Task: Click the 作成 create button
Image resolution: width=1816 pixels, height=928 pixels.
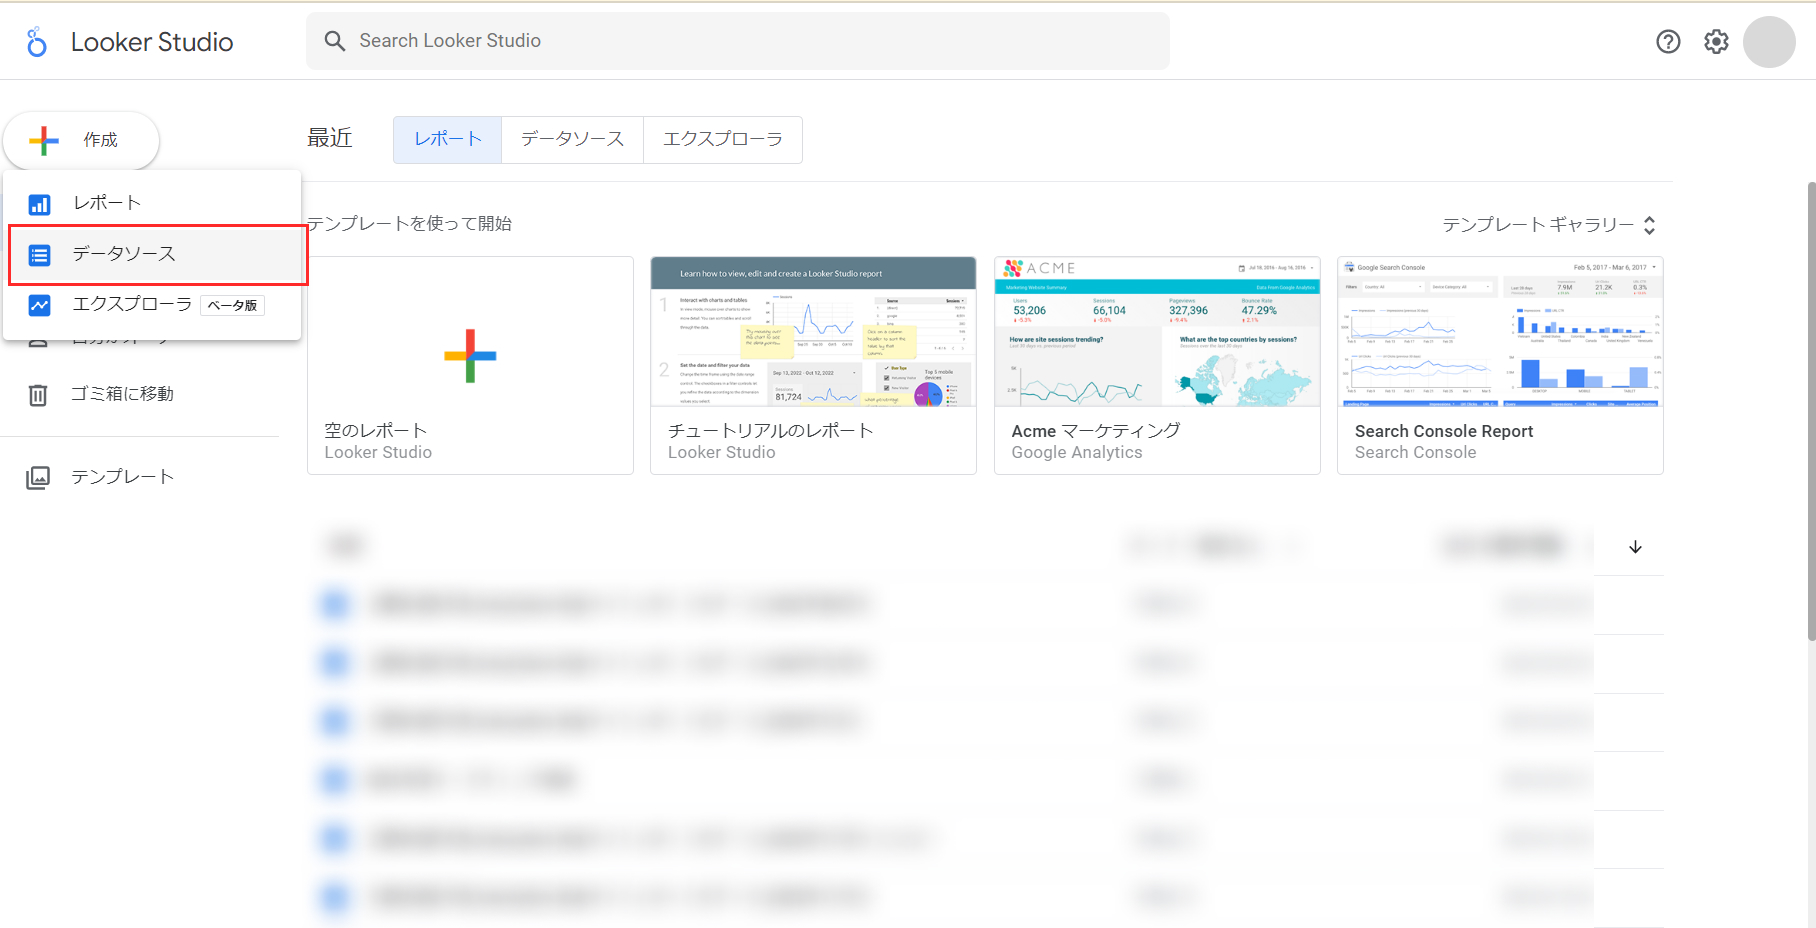Action: (81, 140)
